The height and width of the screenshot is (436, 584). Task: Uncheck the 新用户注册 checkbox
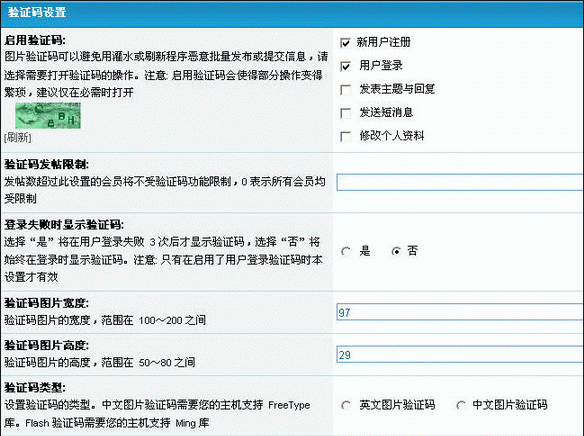(345, 43)
